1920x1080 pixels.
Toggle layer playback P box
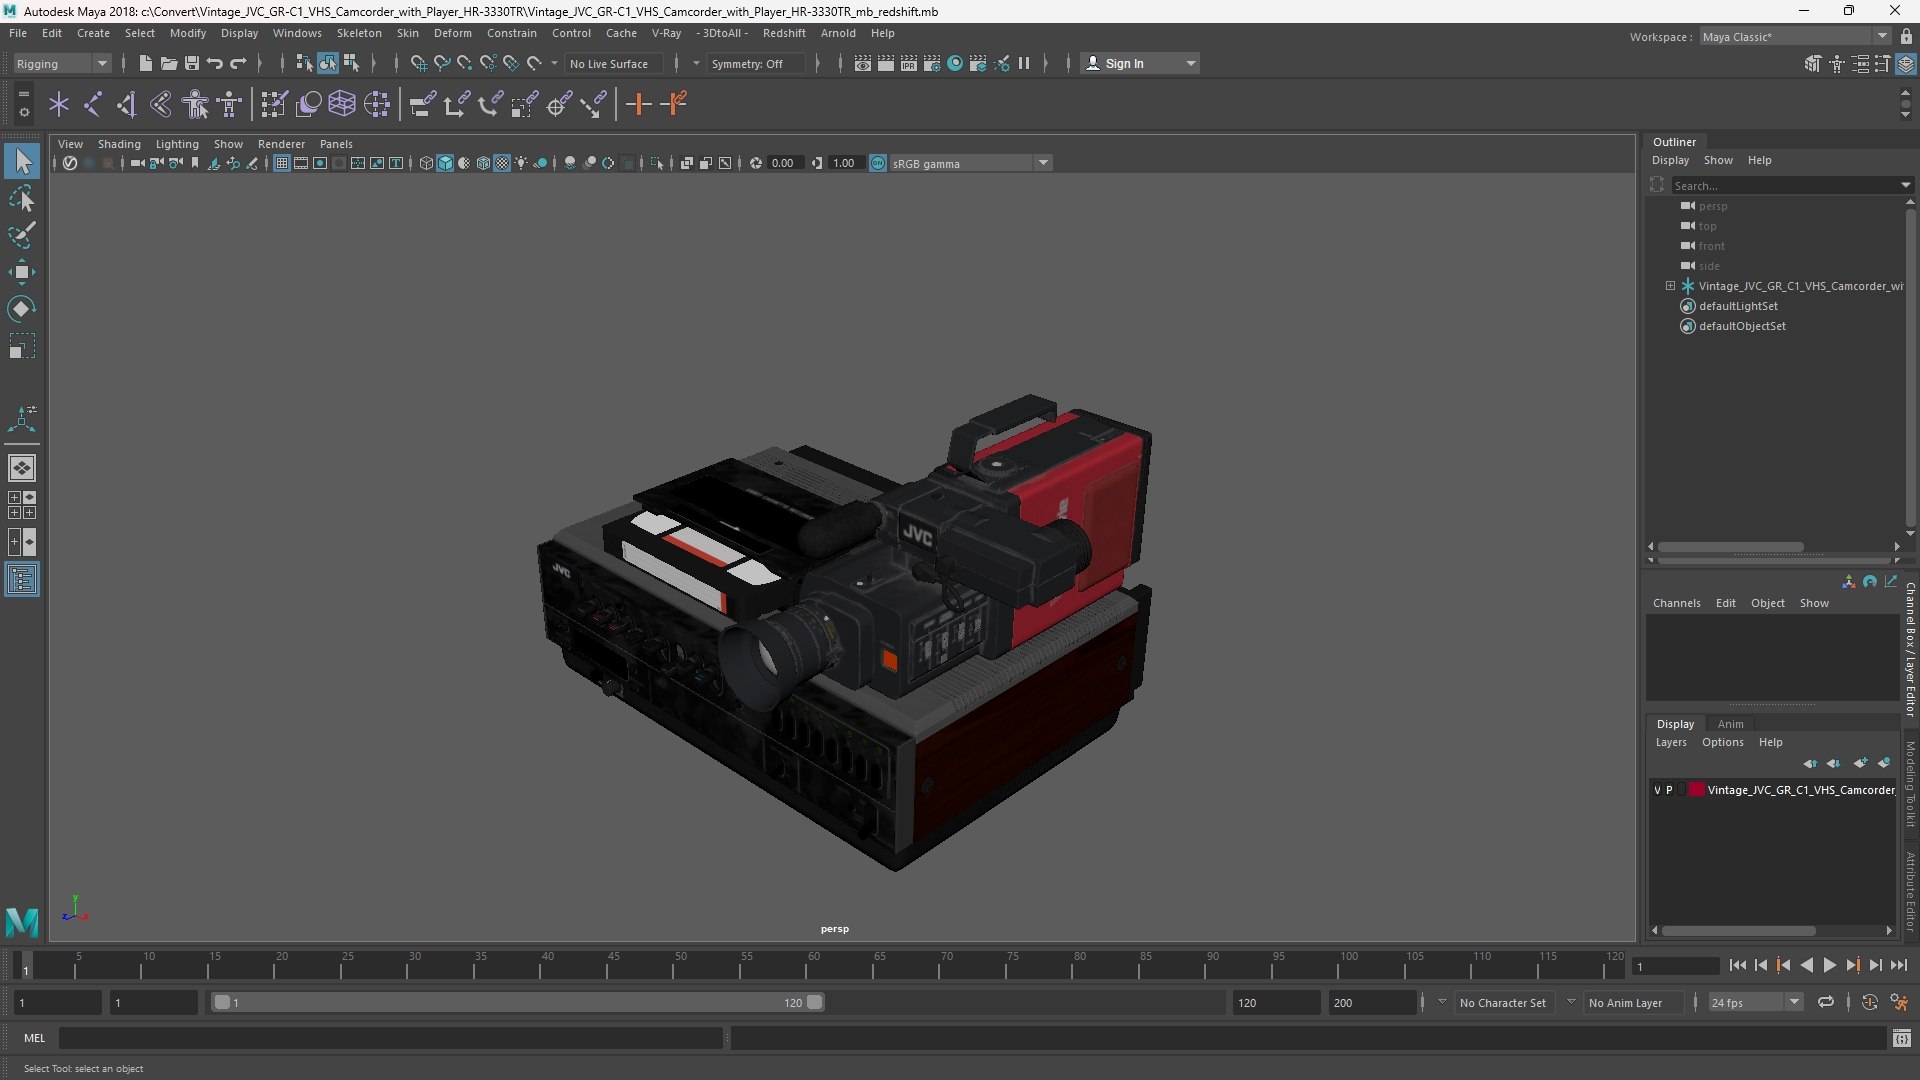[x=1669, y=790]
